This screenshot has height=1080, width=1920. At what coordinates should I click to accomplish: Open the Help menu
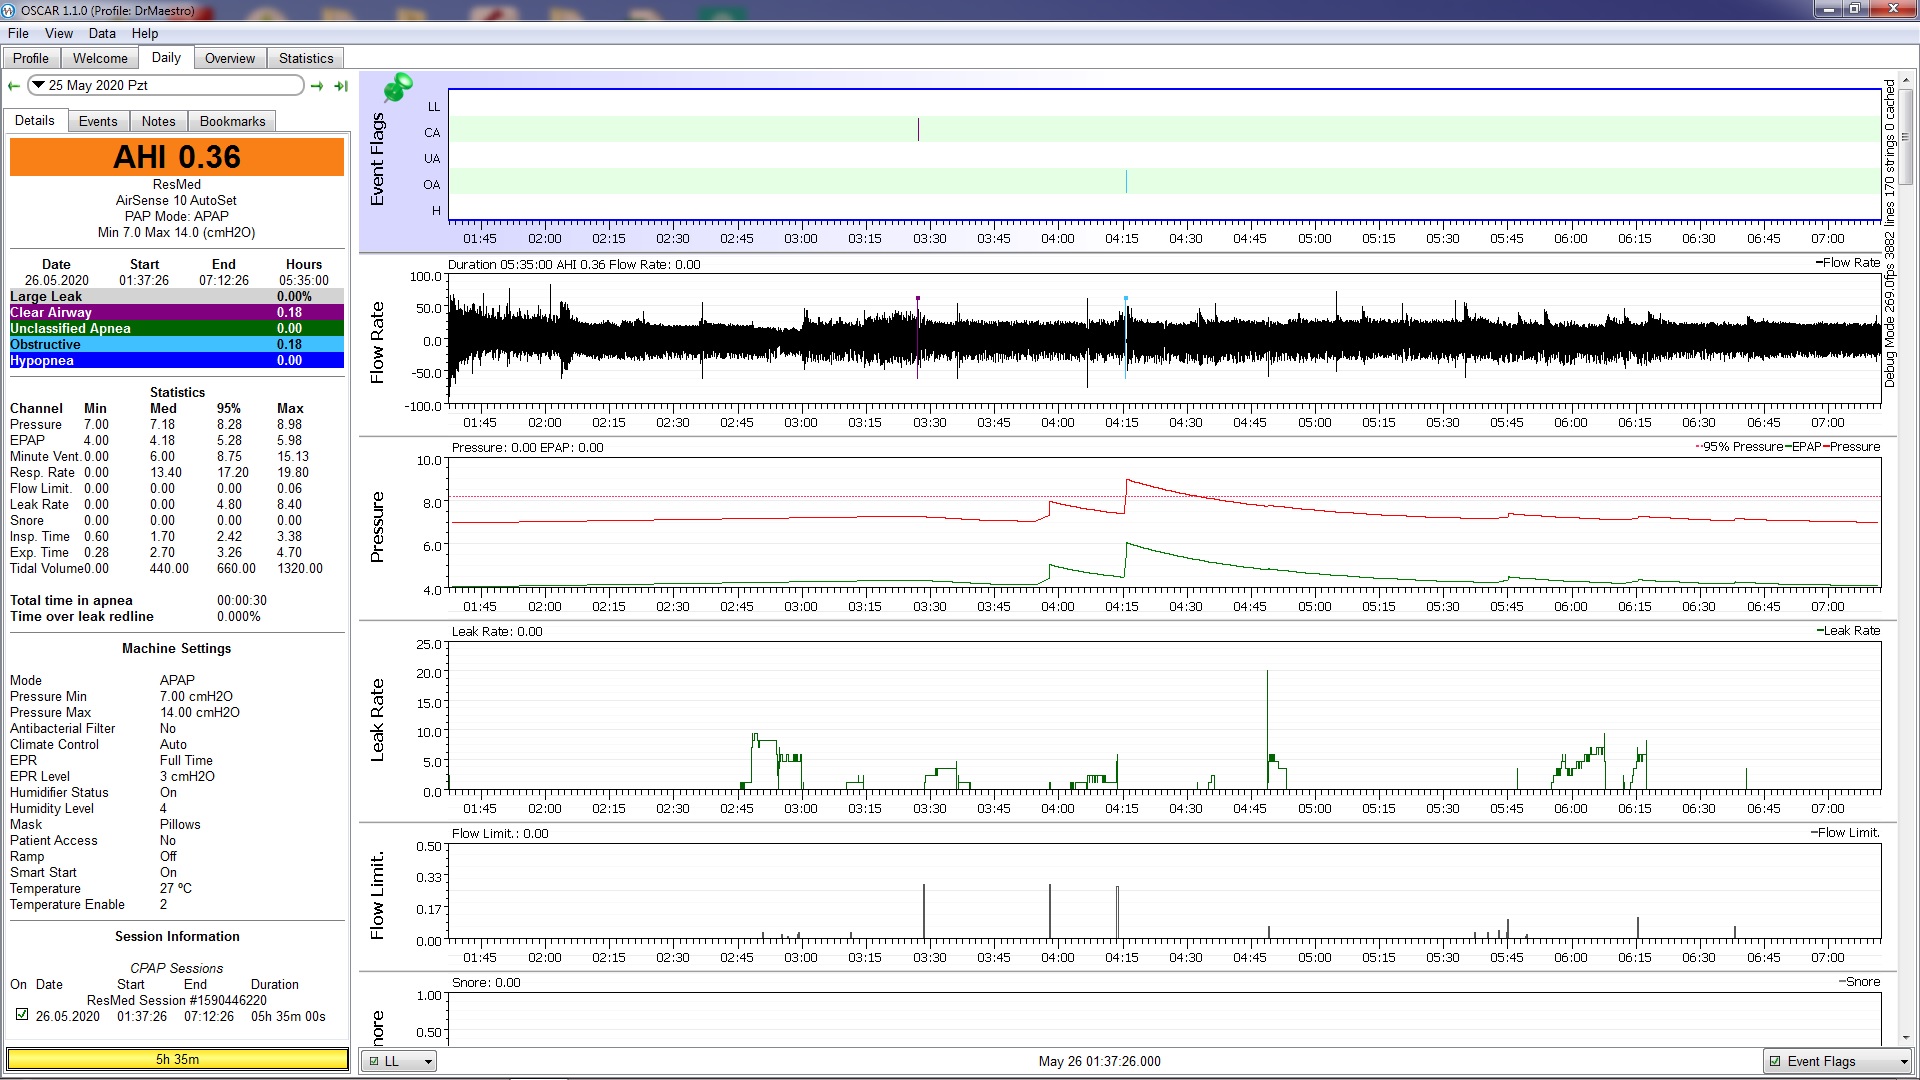tap(145, 33)
